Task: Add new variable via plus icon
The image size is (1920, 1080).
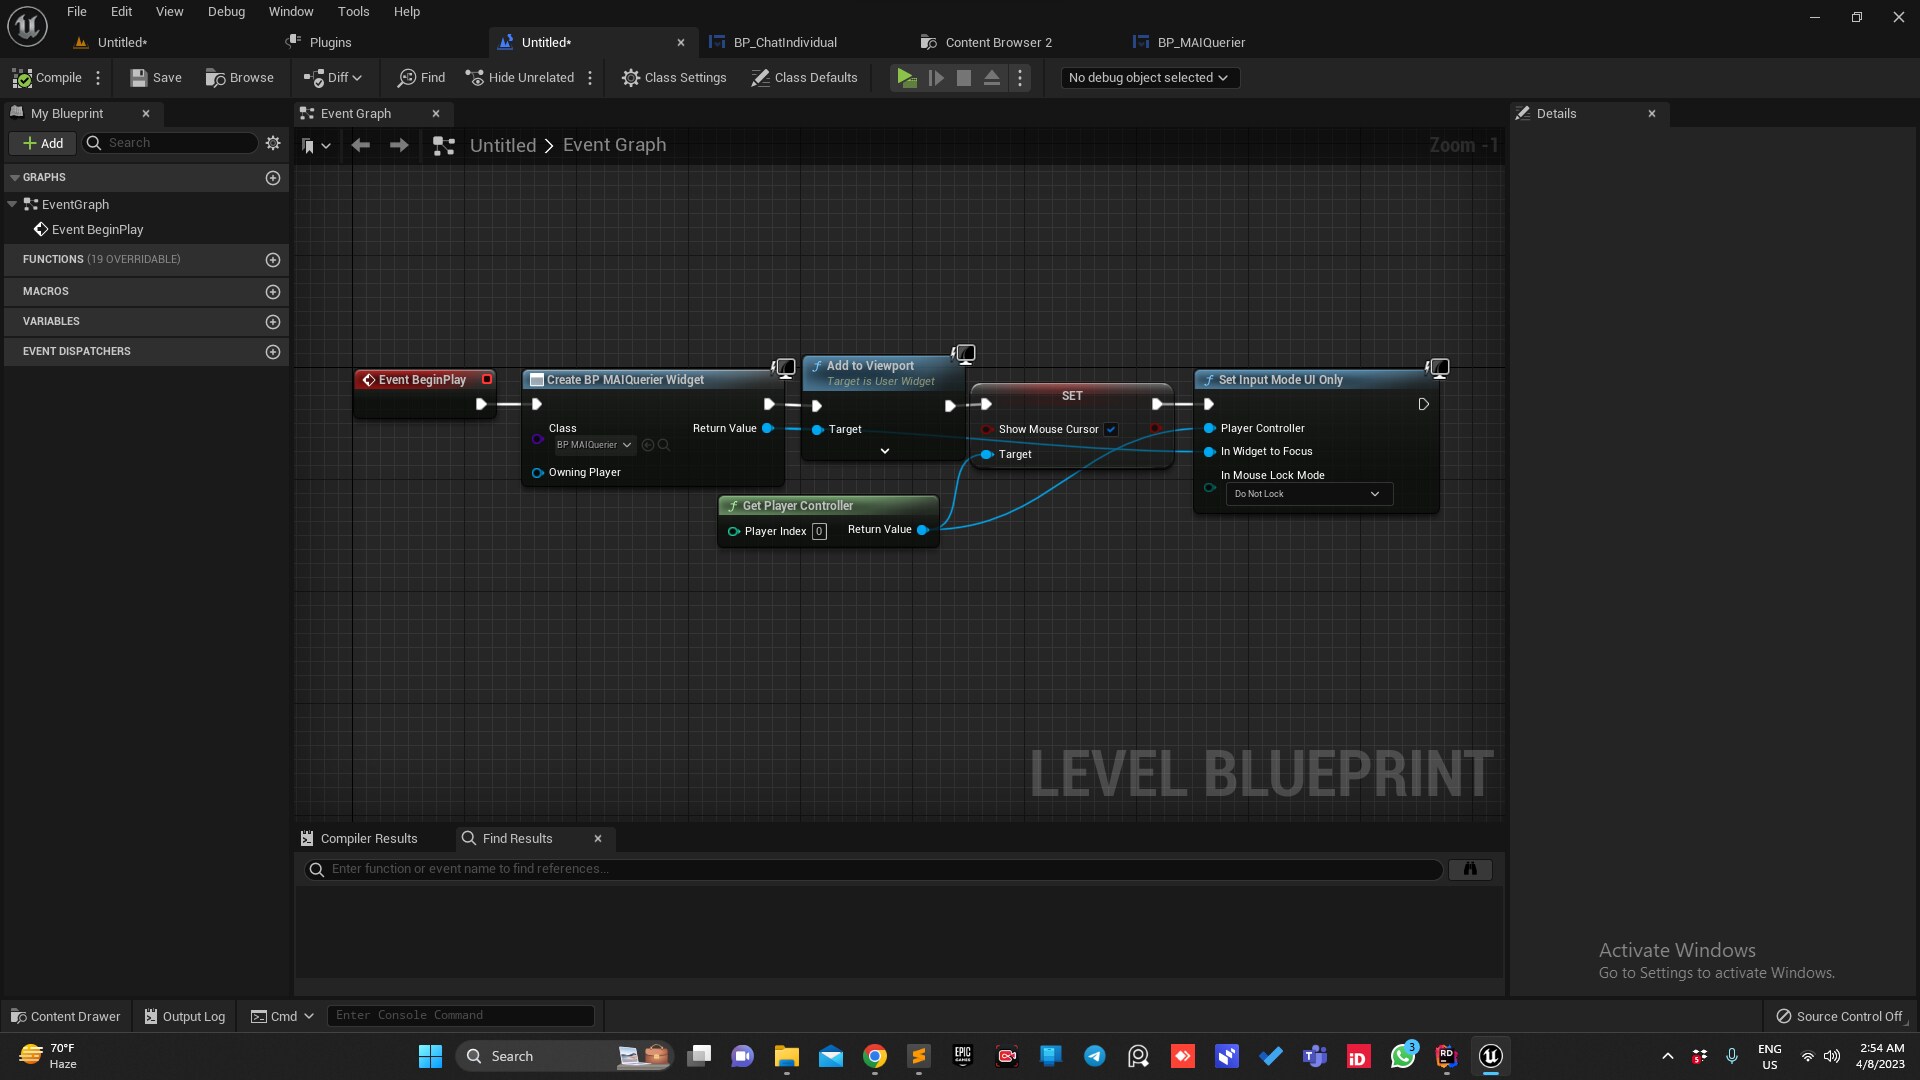Action: tap(273, 322)
